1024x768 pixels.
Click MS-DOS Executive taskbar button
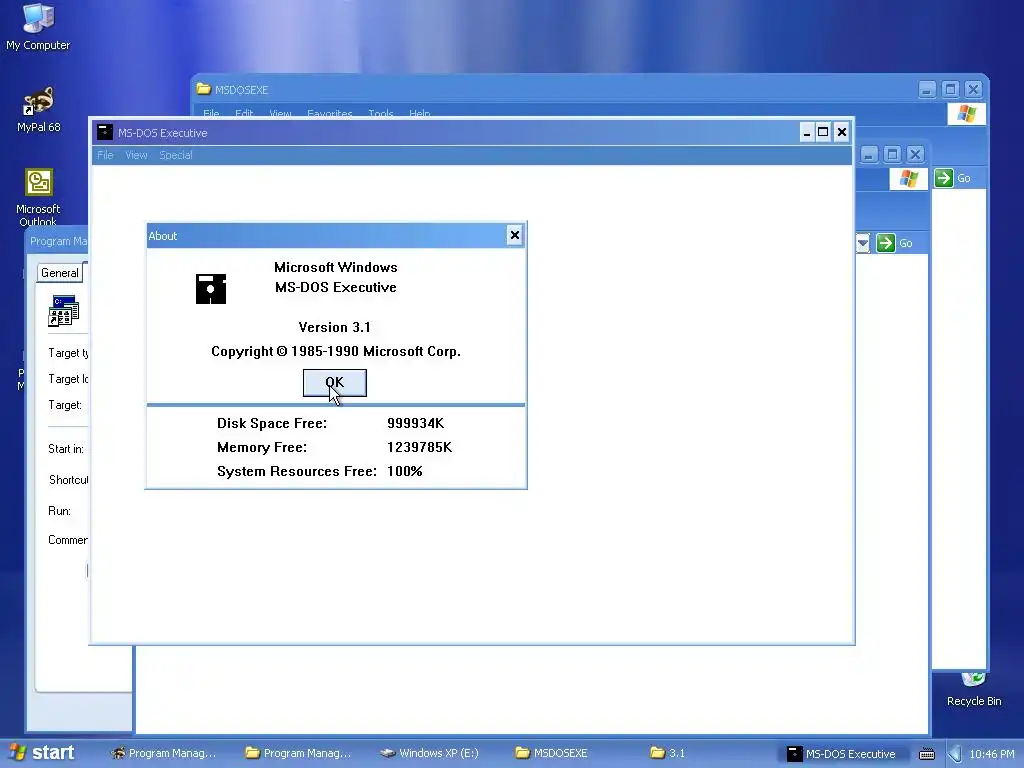(841, 754)
